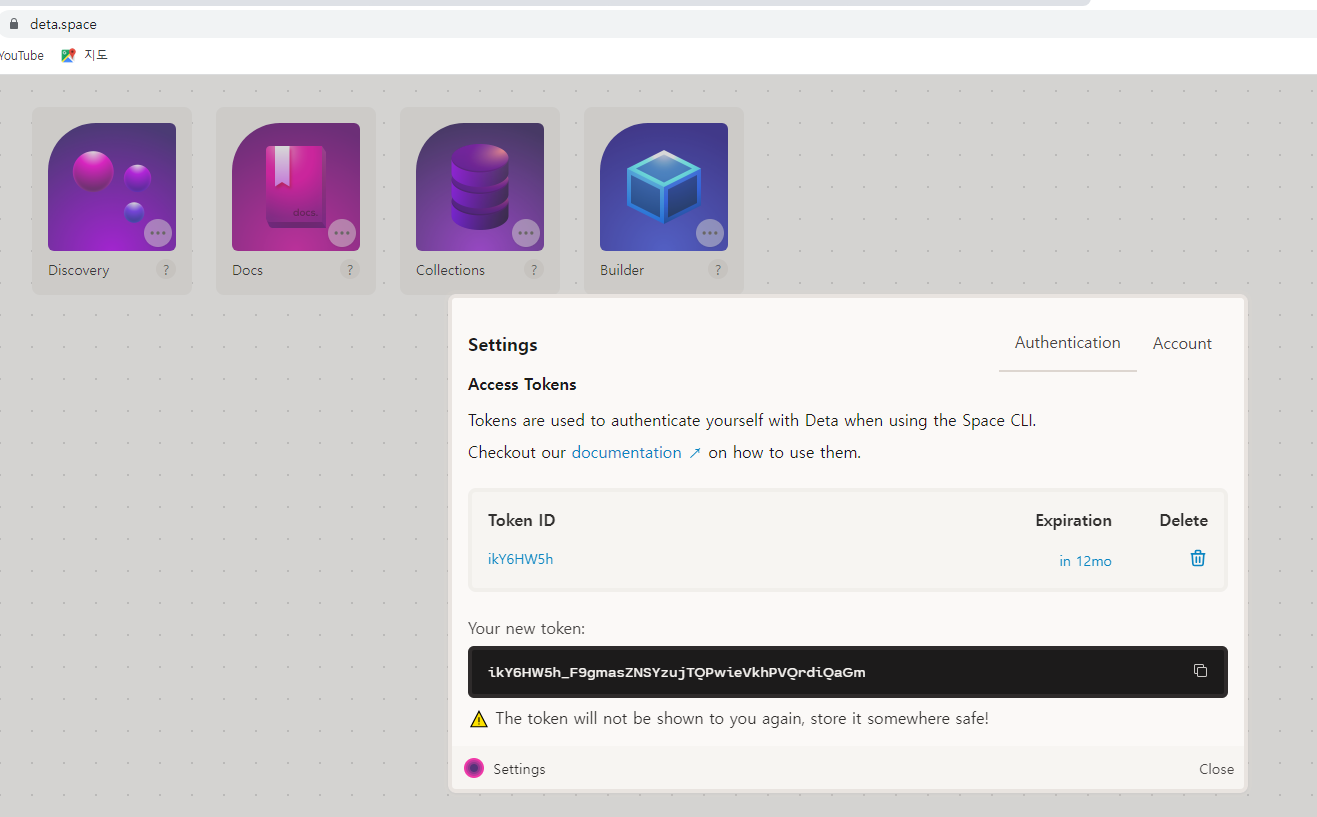Open the three-dot menu on Collections tile

click(526, 233)
